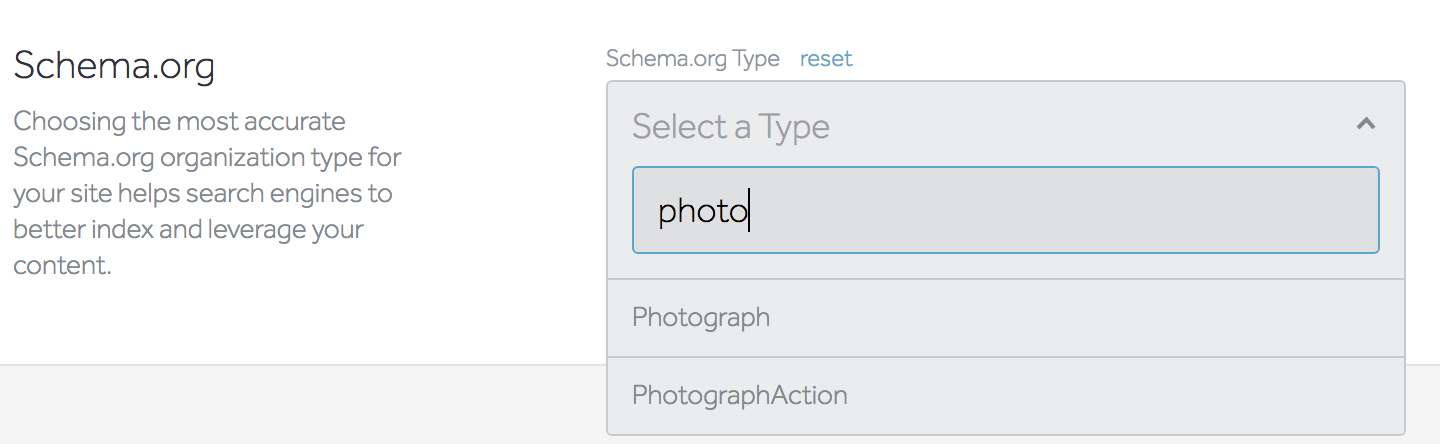This screenshot has height=444, width=1440.
Task: Click the Schema.org section heading
Action: point(114,67)
